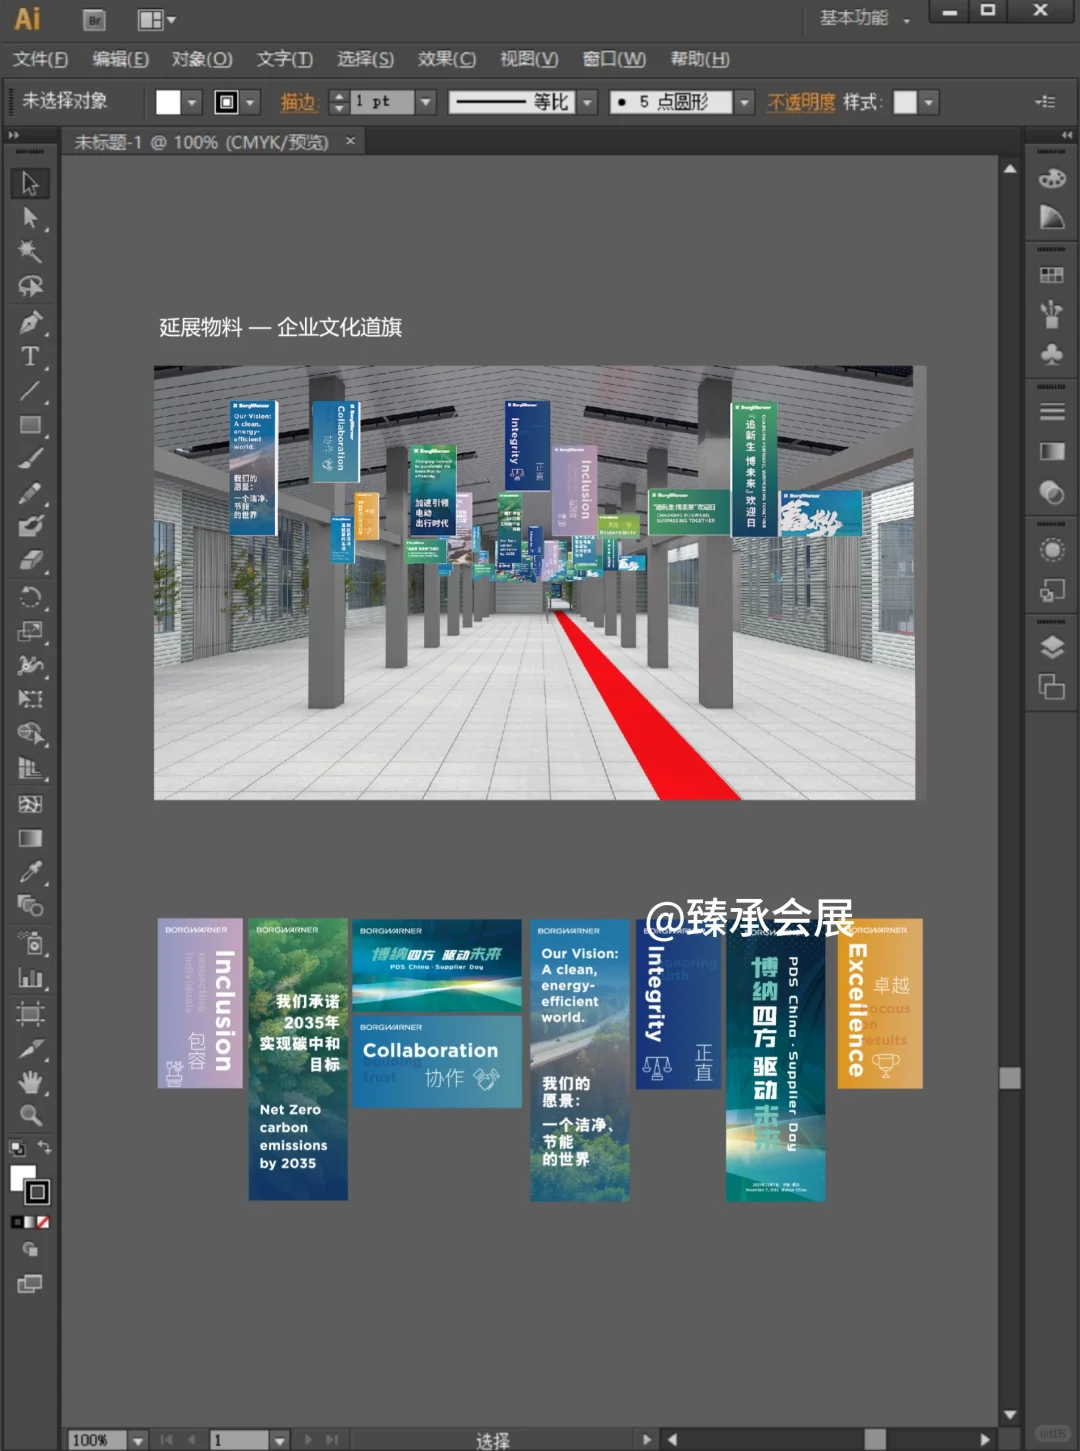
Task: Open the 基本功能 workspace switcher
Action: pyautogui.click(x=865, y=18)
